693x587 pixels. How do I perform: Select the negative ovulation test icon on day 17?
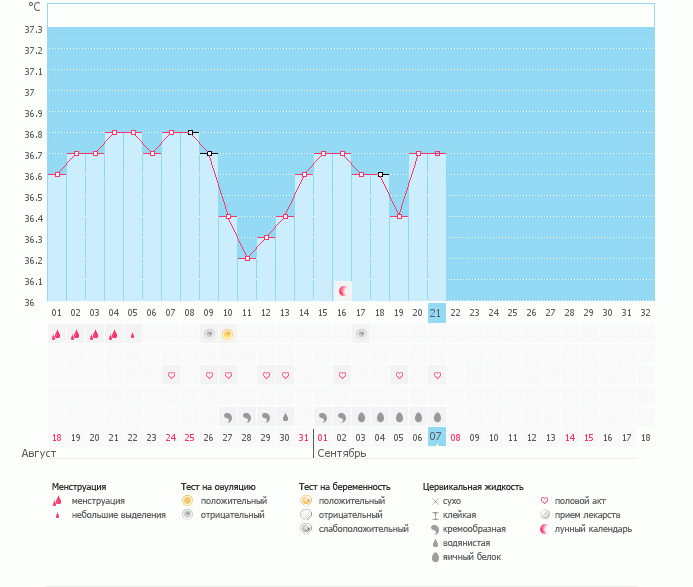click(x=361, y=334)
